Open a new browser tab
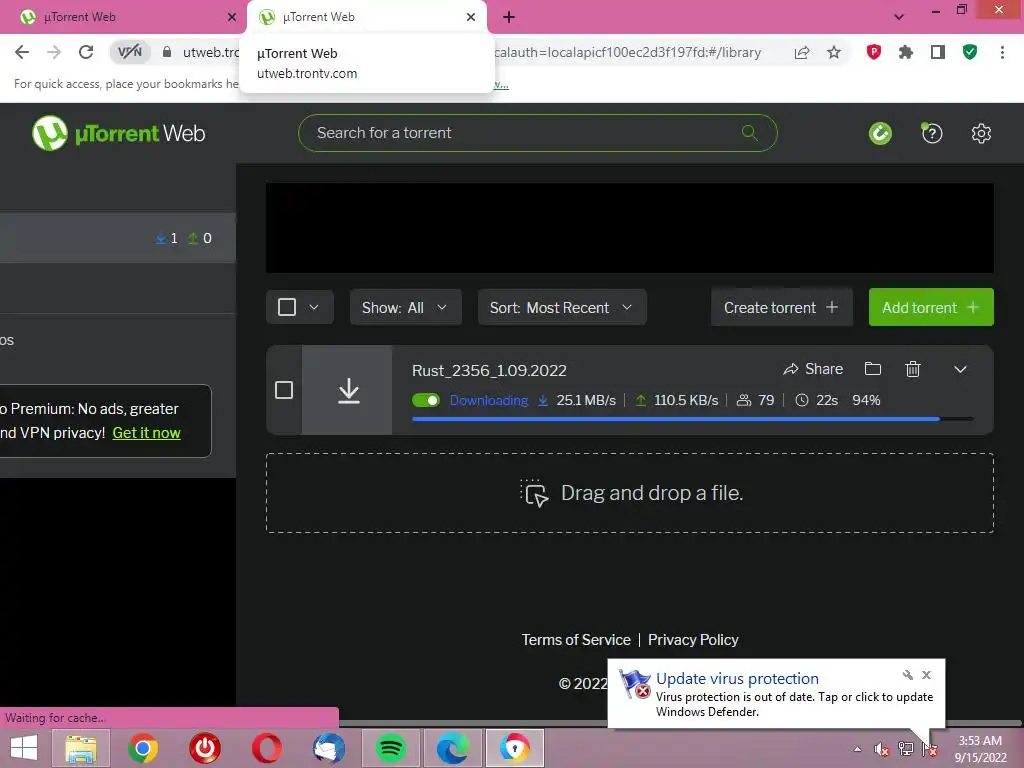1024x768 pixels. pyautogui.click(x=509, y=17)
